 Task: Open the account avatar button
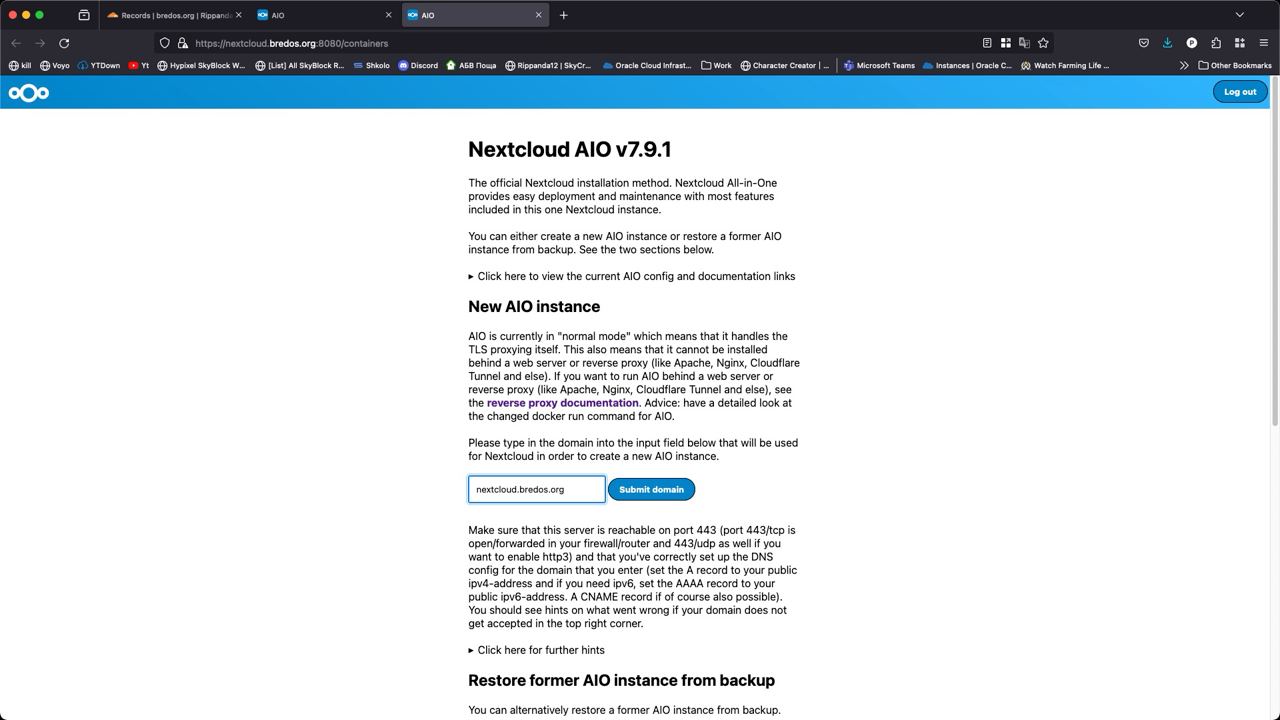coord(1192,43)
